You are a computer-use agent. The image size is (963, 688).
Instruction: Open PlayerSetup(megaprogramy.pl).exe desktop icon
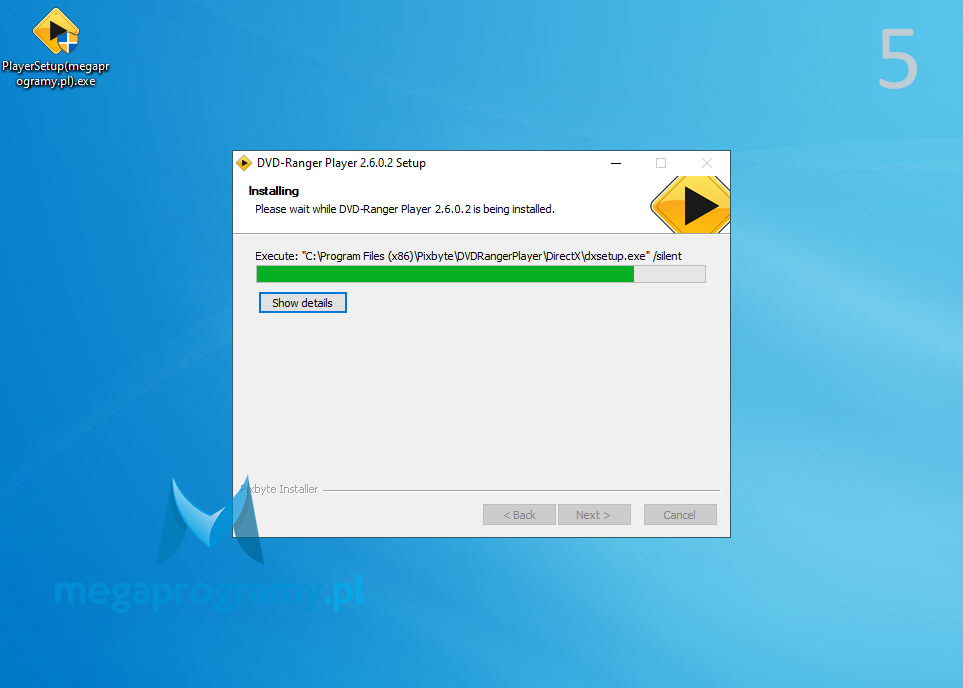coord(56,48)
